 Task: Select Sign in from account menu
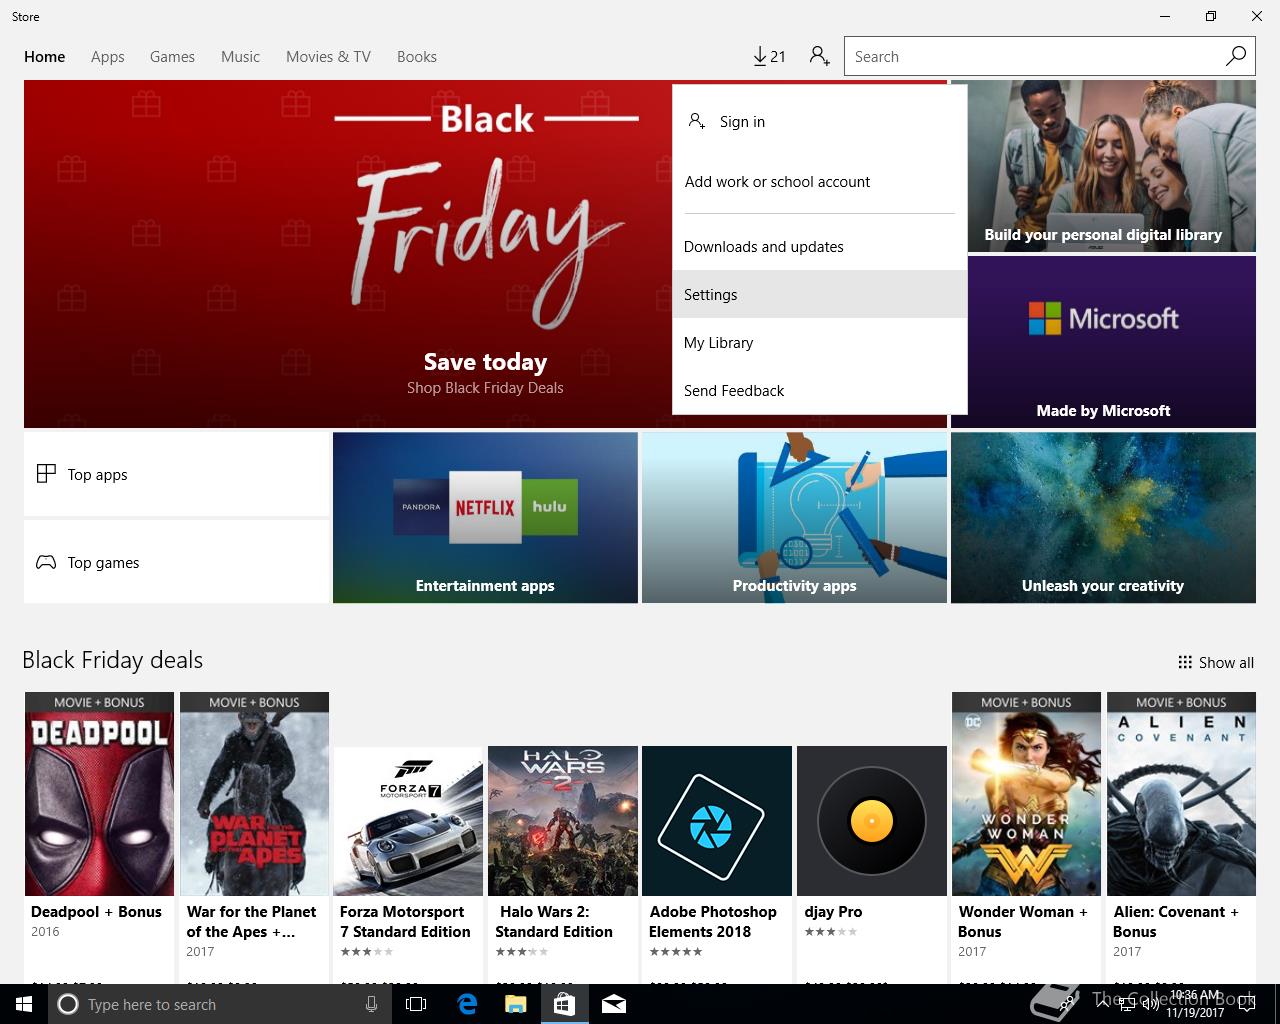click(x=820, y=121)
